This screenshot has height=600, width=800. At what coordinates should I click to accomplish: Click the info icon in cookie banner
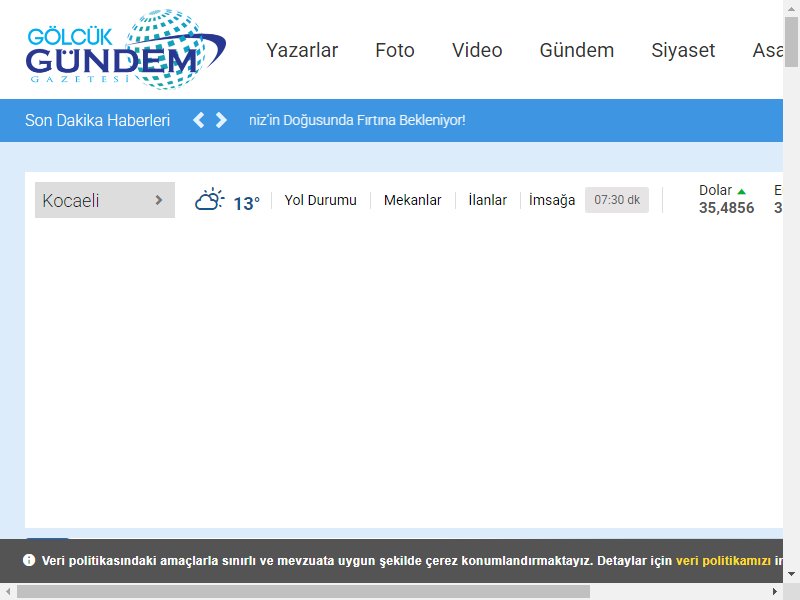[29, 560]
